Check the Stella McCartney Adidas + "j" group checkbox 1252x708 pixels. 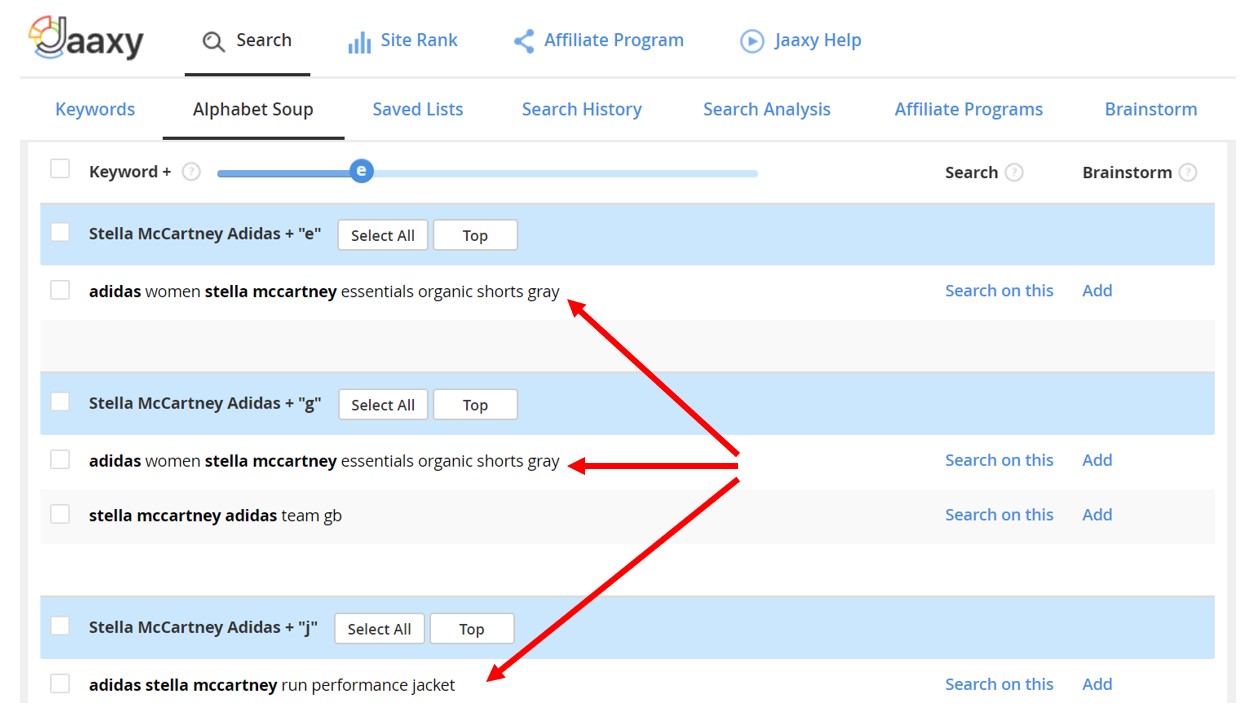60,625
